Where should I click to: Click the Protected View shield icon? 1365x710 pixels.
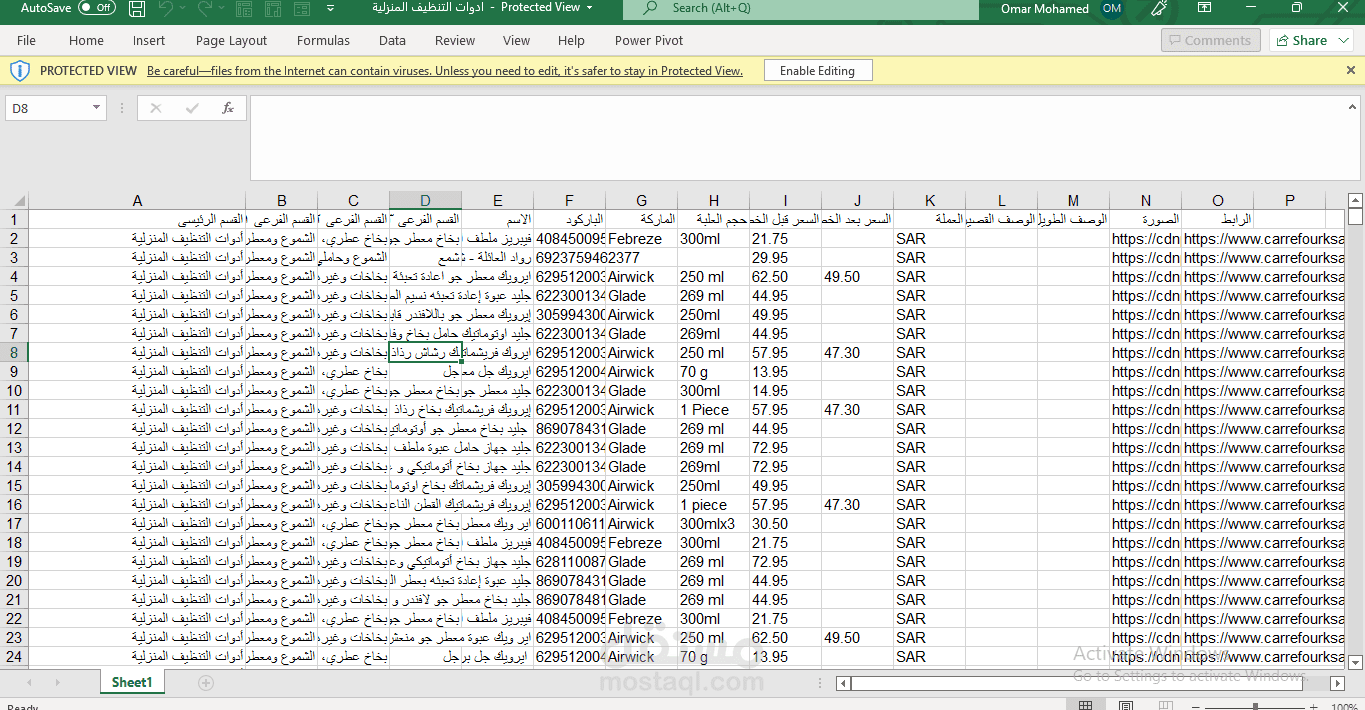click(20, 71)
